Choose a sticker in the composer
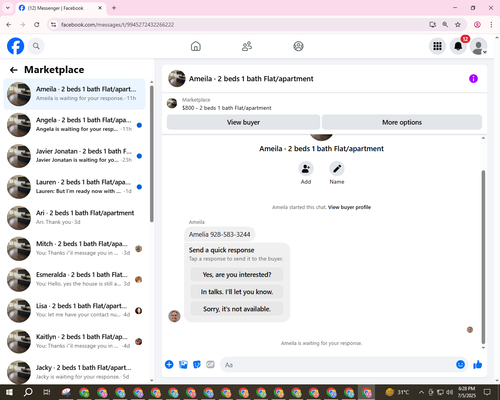Image resolution: width=500 pixels, height=400 pixels. 197,364
